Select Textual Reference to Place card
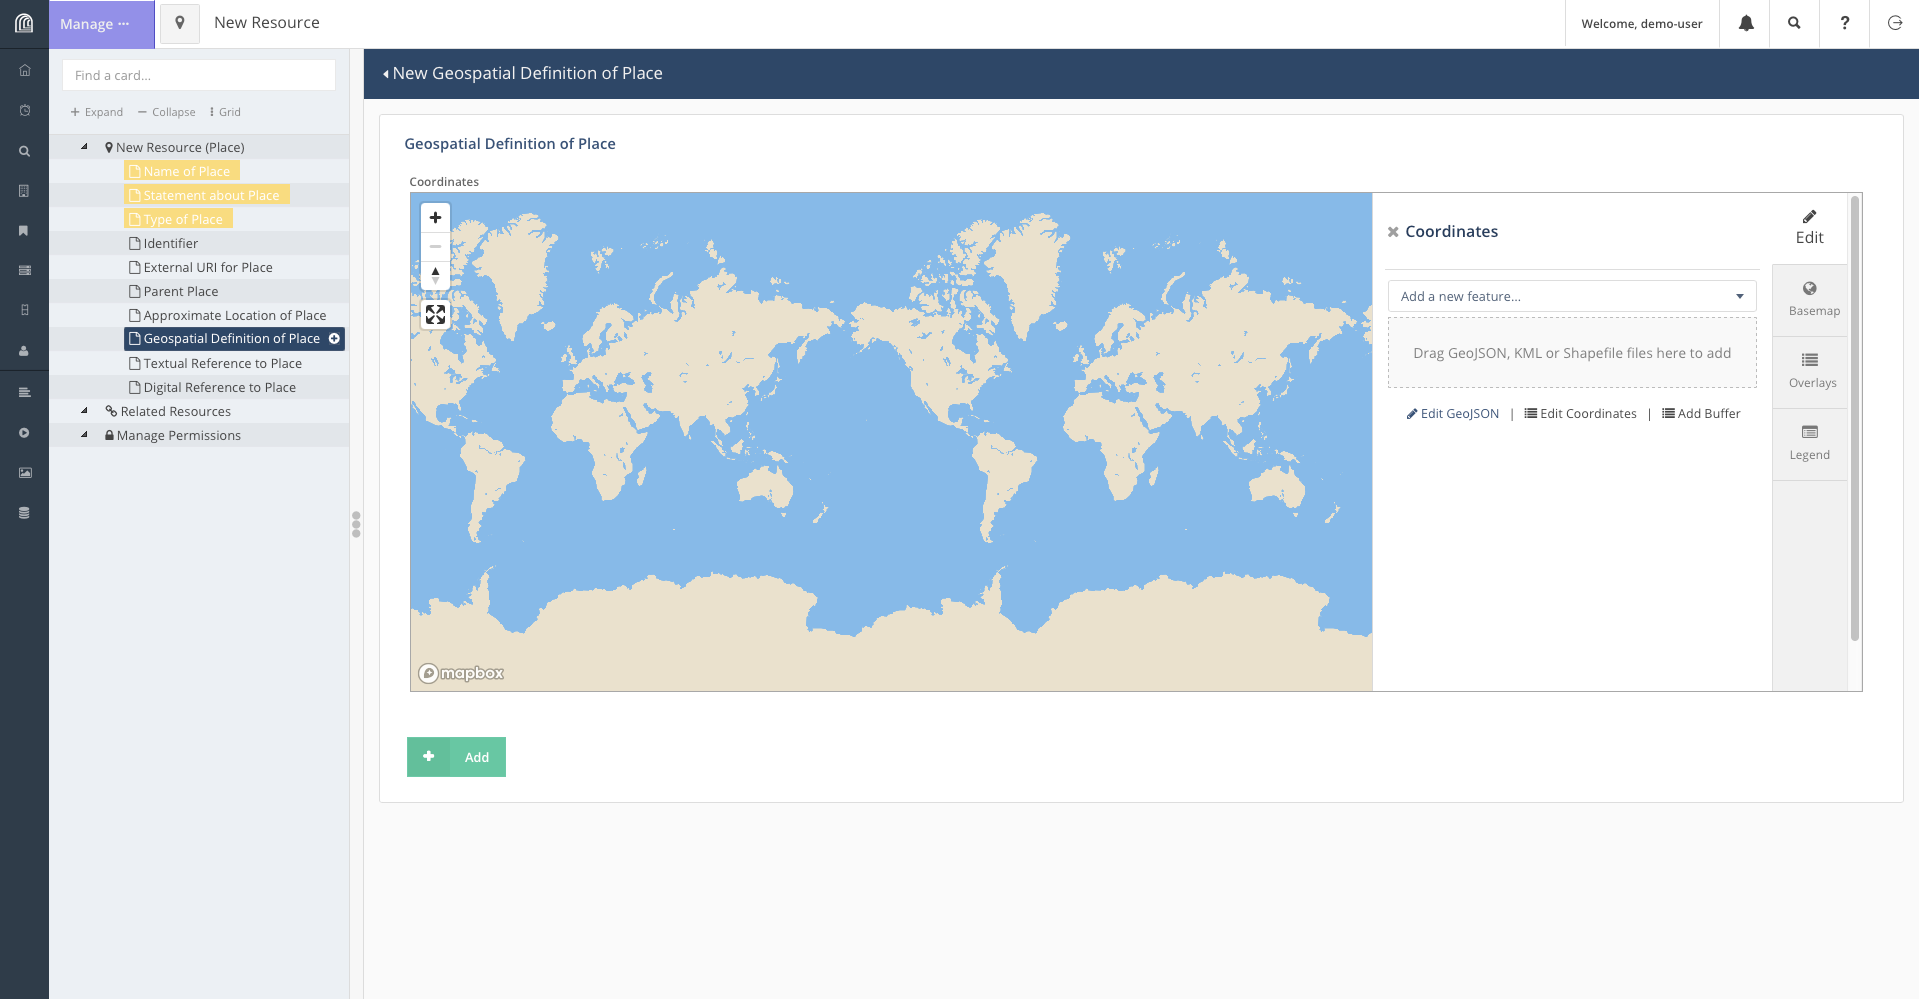 (x=222, y=364)
